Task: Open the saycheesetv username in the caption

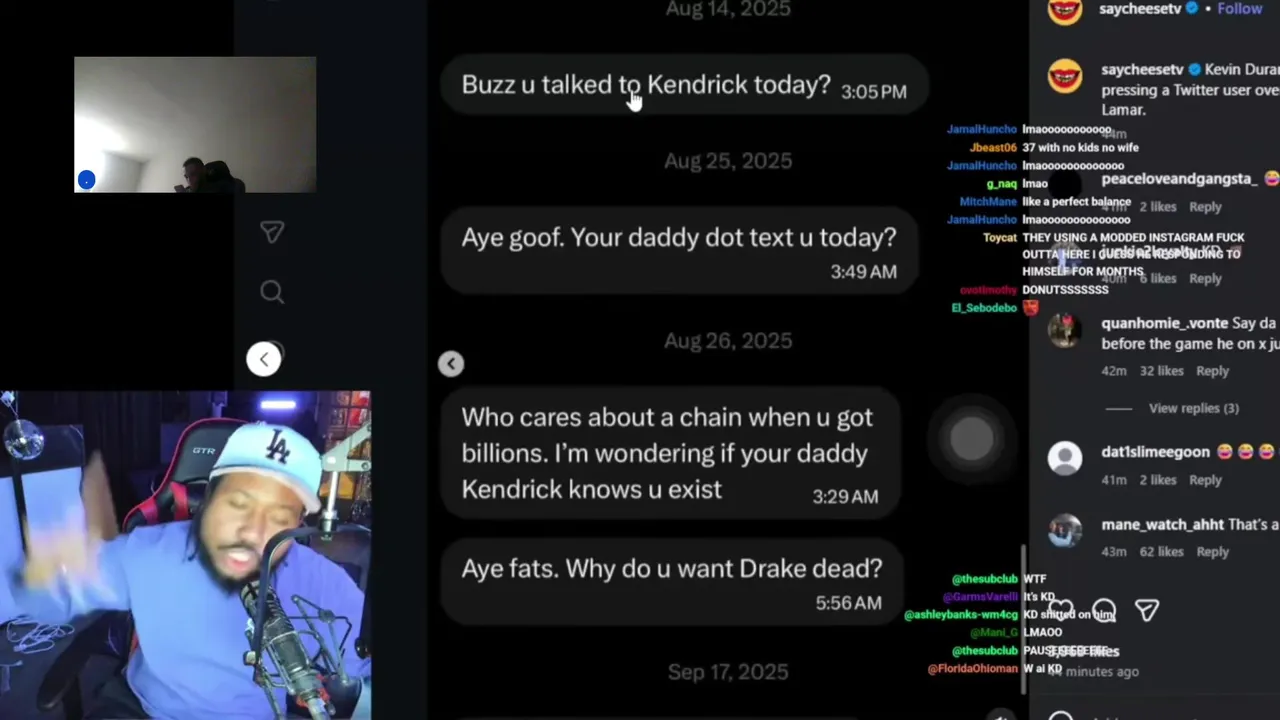Action: (1142, 69)
